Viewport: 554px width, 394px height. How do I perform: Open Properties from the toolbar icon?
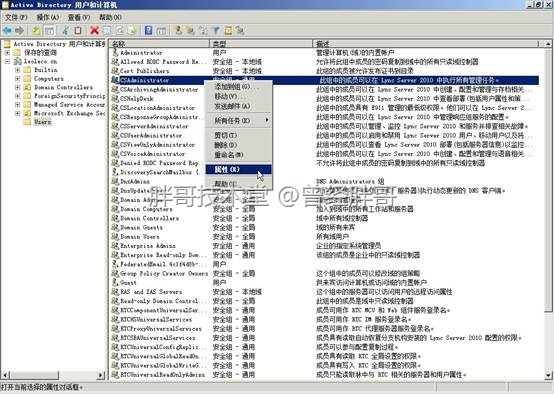107,31
